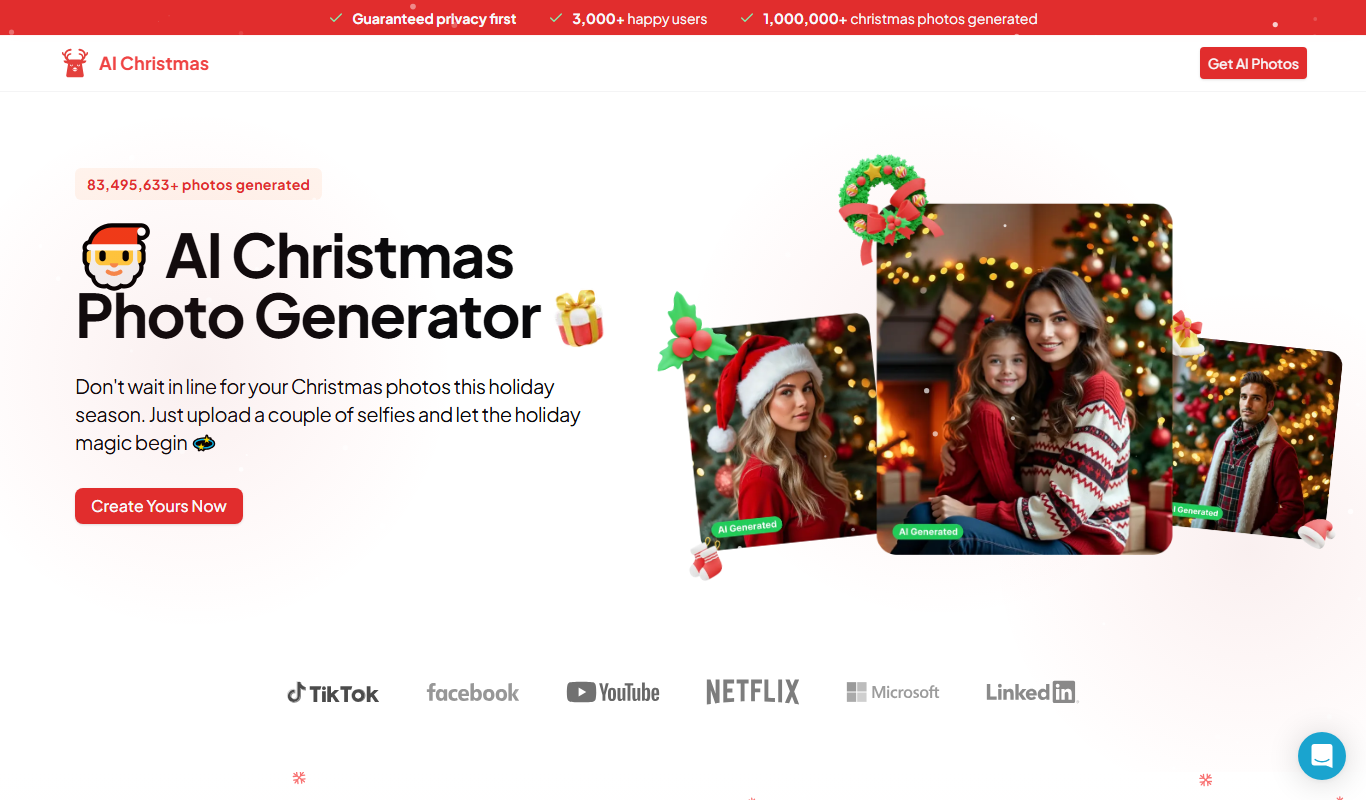
Task: Open the woman in Santa hat photo
Action: pyautogui.click(x=781, y=431)
